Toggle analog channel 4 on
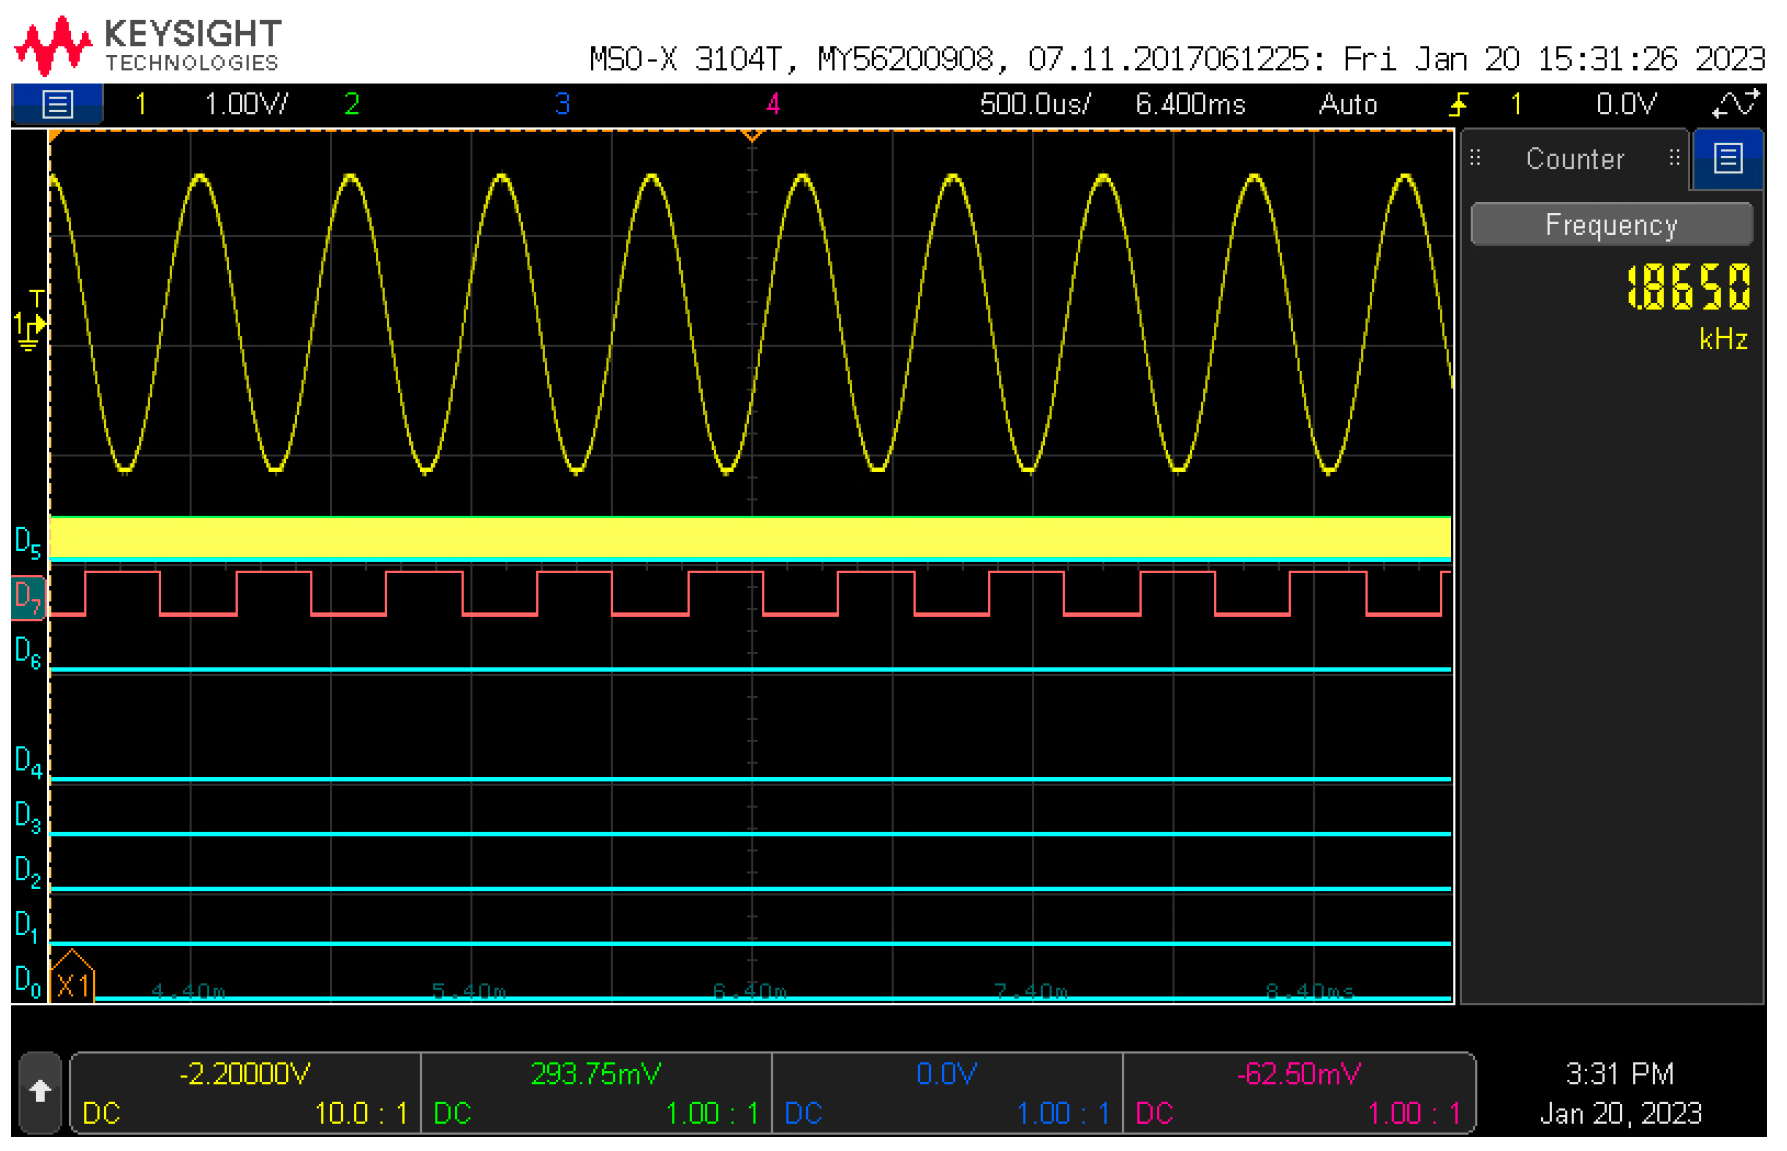Image resolution: width=1787 pixels, height=1151 pixels. (773, 104)
